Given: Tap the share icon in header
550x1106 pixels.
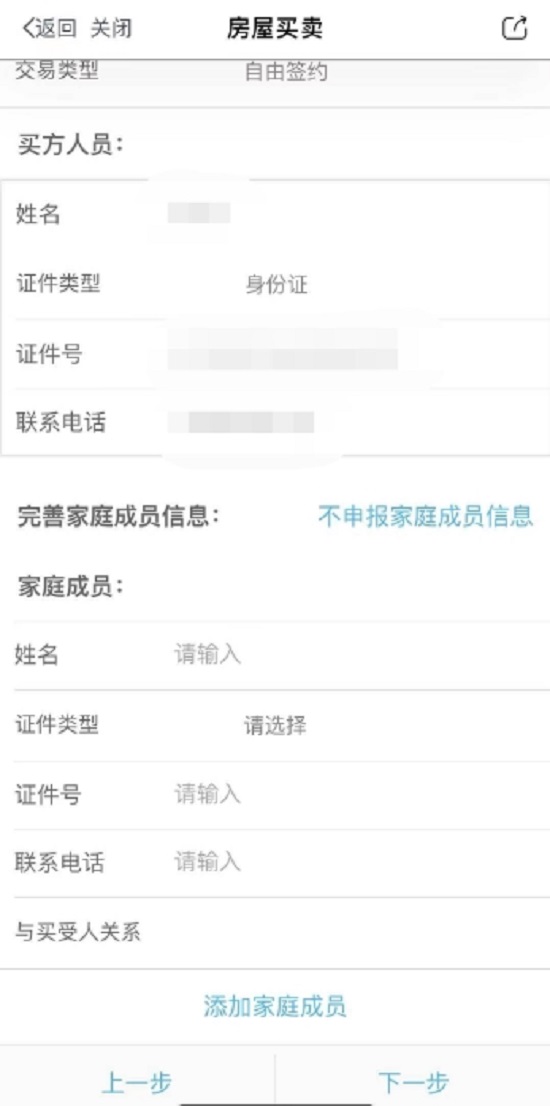Looking at the screenshot, I should [514, 28].
